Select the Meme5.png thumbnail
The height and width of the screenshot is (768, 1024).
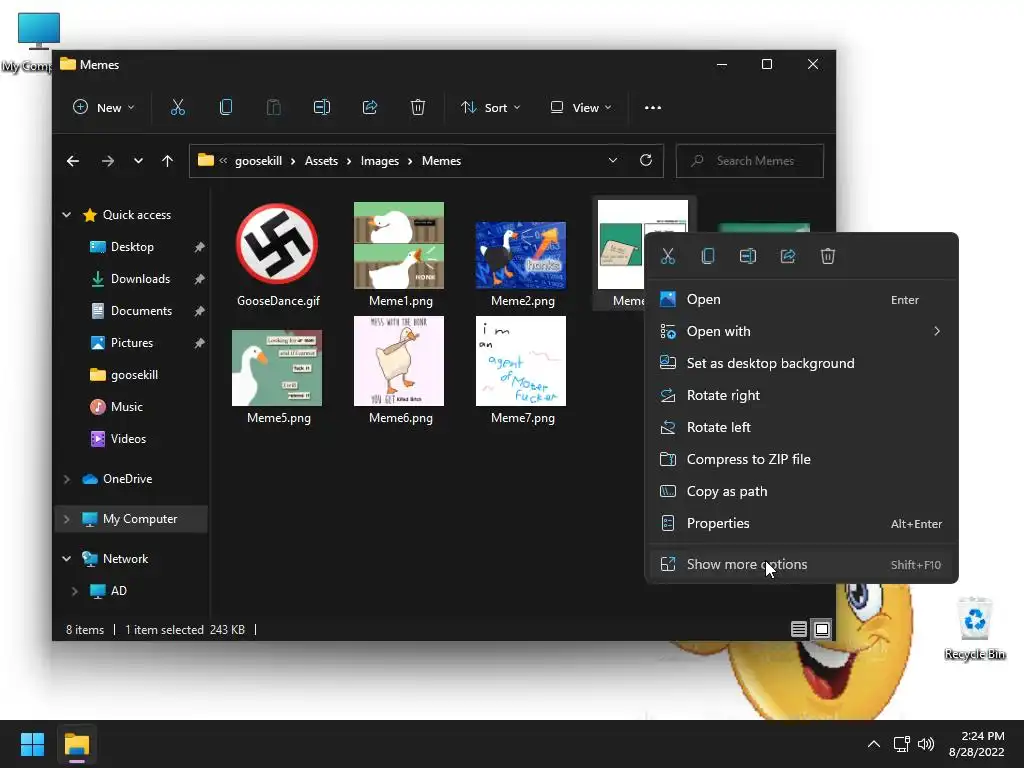[x=277, y=368]
